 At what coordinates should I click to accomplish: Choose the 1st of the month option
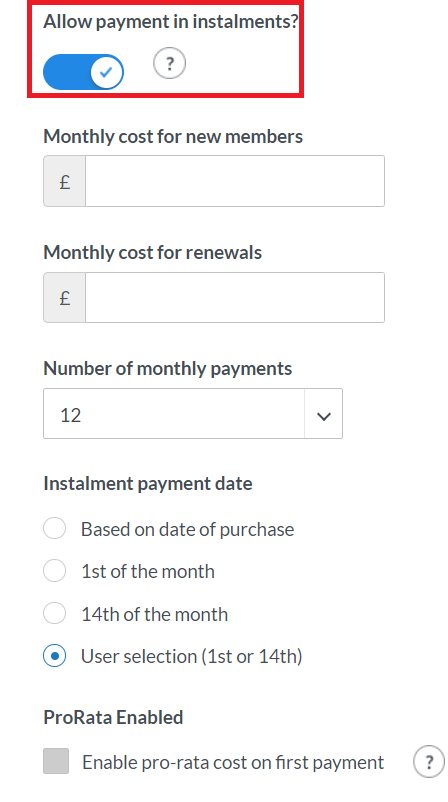click(54, 571)
